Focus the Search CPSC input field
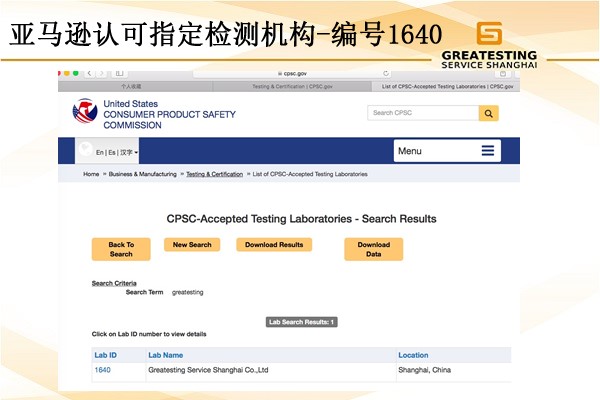This screenshot has width=600, height=400. [423, 113]
